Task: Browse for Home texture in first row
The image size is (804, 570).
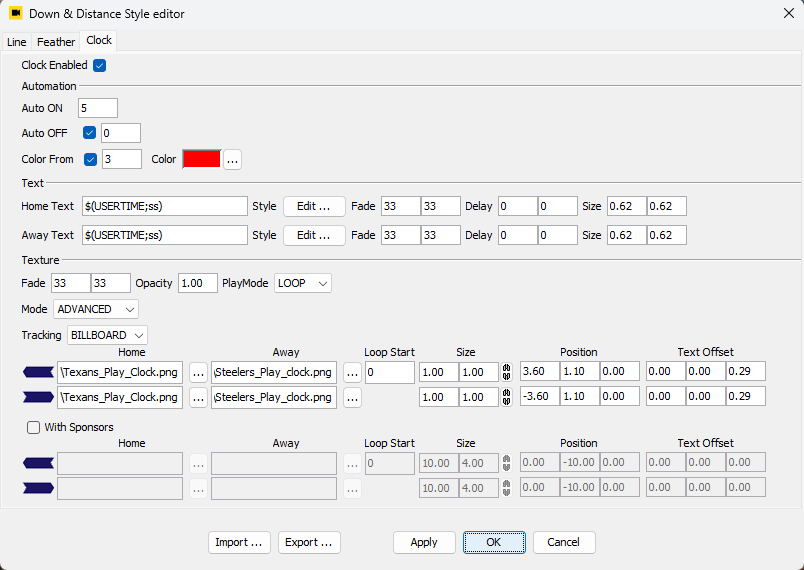Action: tap(198, 372)
